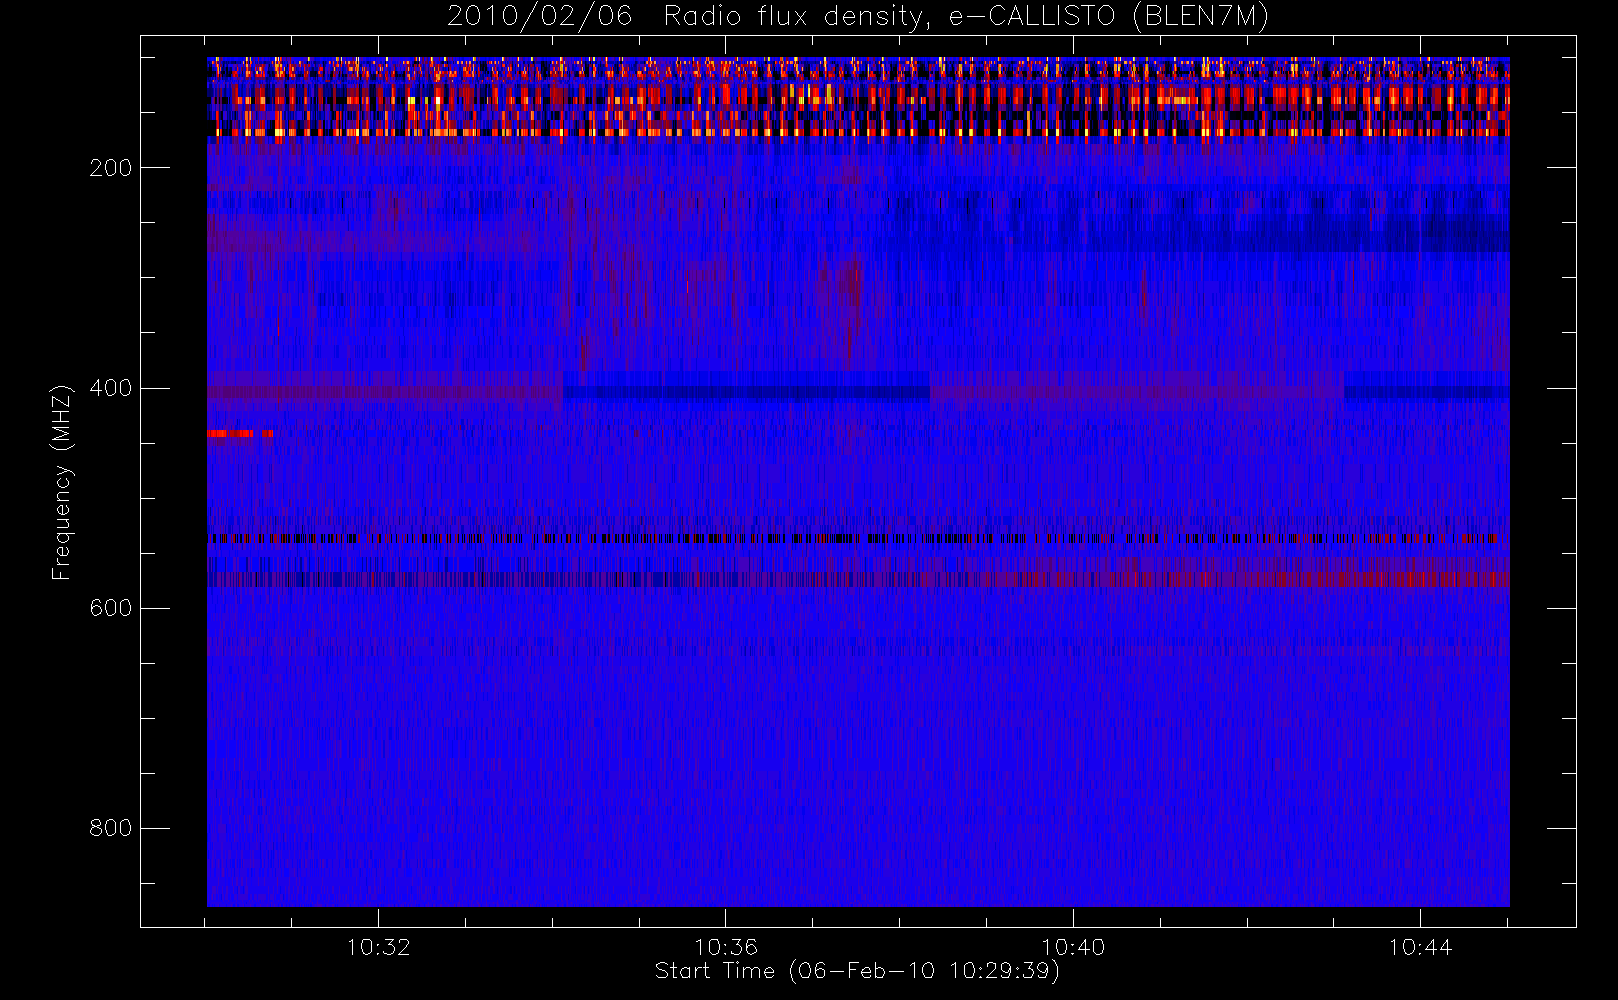The height and width of the screenshot is (1000, 1618).
Task: Select the 200 frequency tick label
Action: tap(111, 168)
